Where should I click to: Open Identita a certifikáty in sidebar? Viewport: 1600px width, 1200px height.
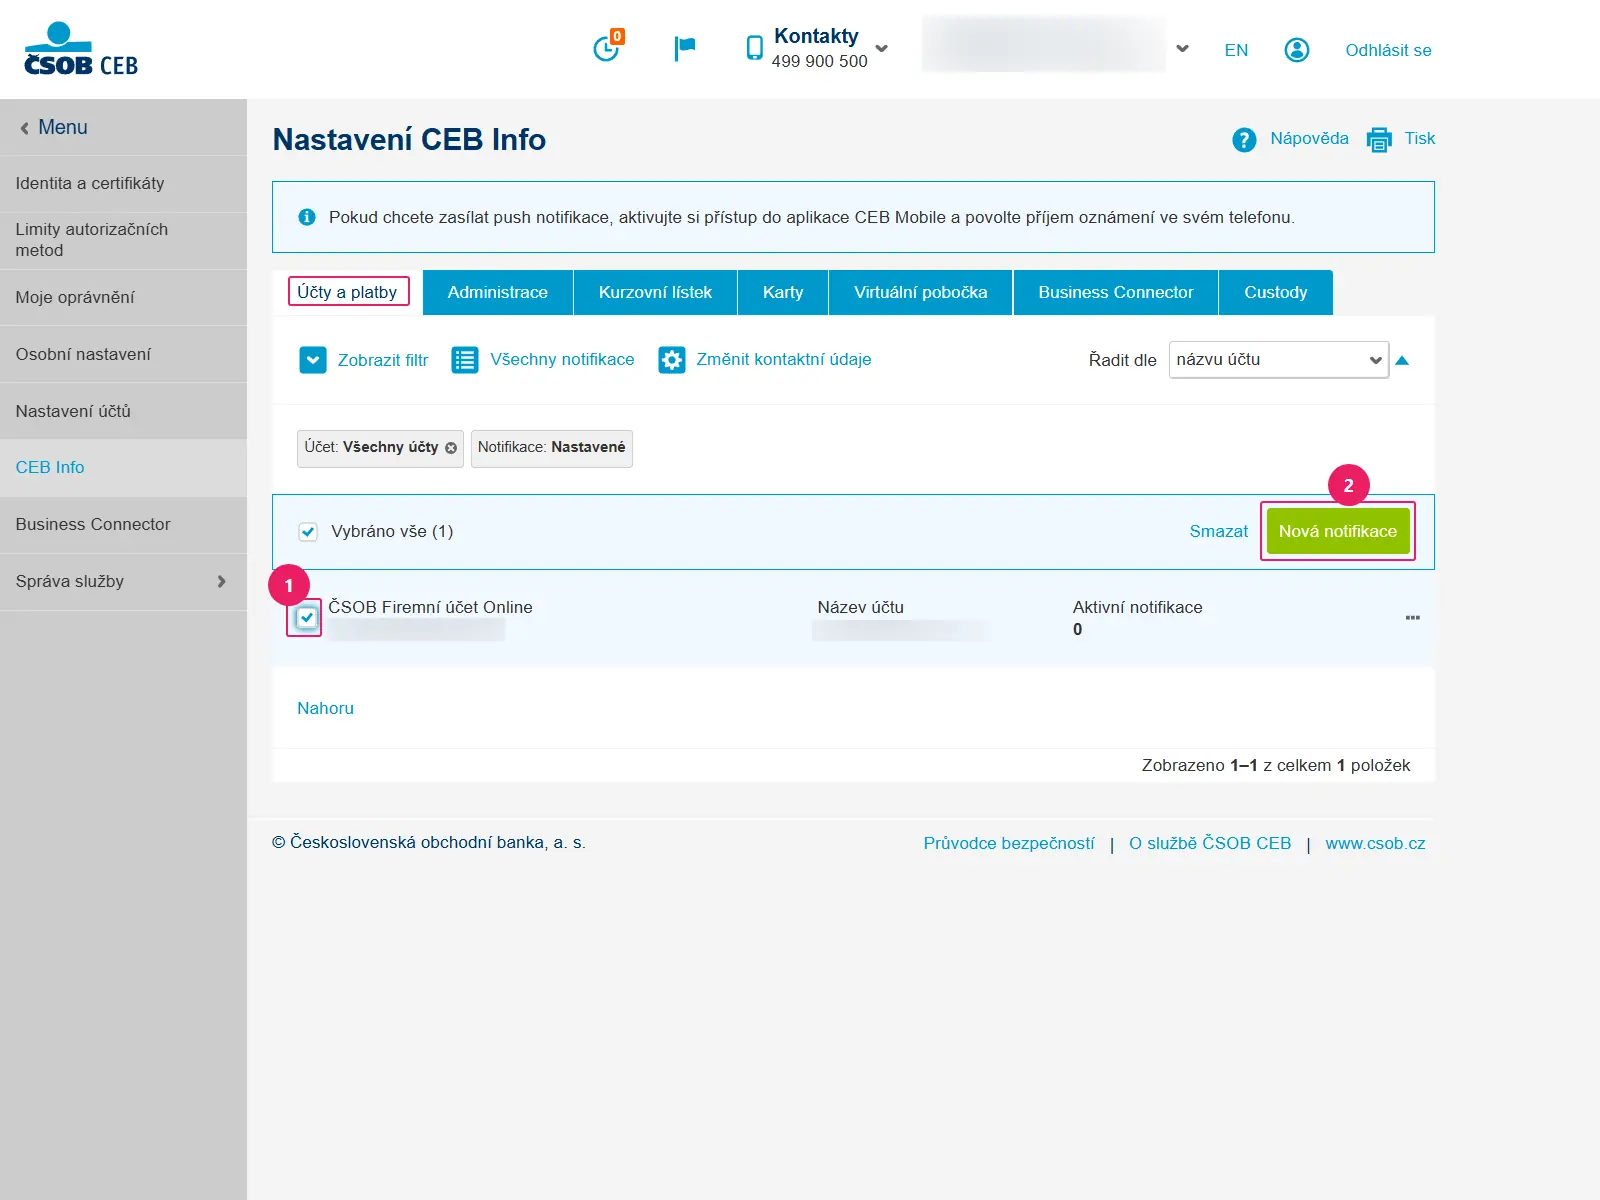pyautogui.click(x=123, y=184)
